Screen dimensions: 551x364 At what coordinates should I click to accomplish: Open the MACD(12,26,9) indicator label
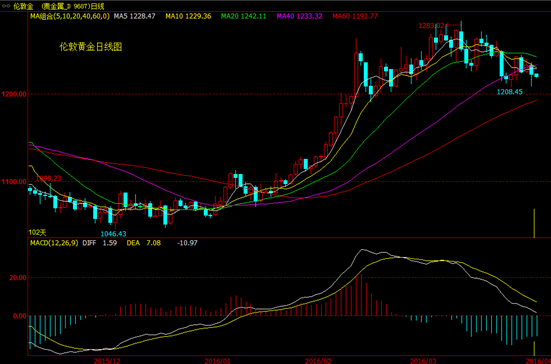click(54, 243)
